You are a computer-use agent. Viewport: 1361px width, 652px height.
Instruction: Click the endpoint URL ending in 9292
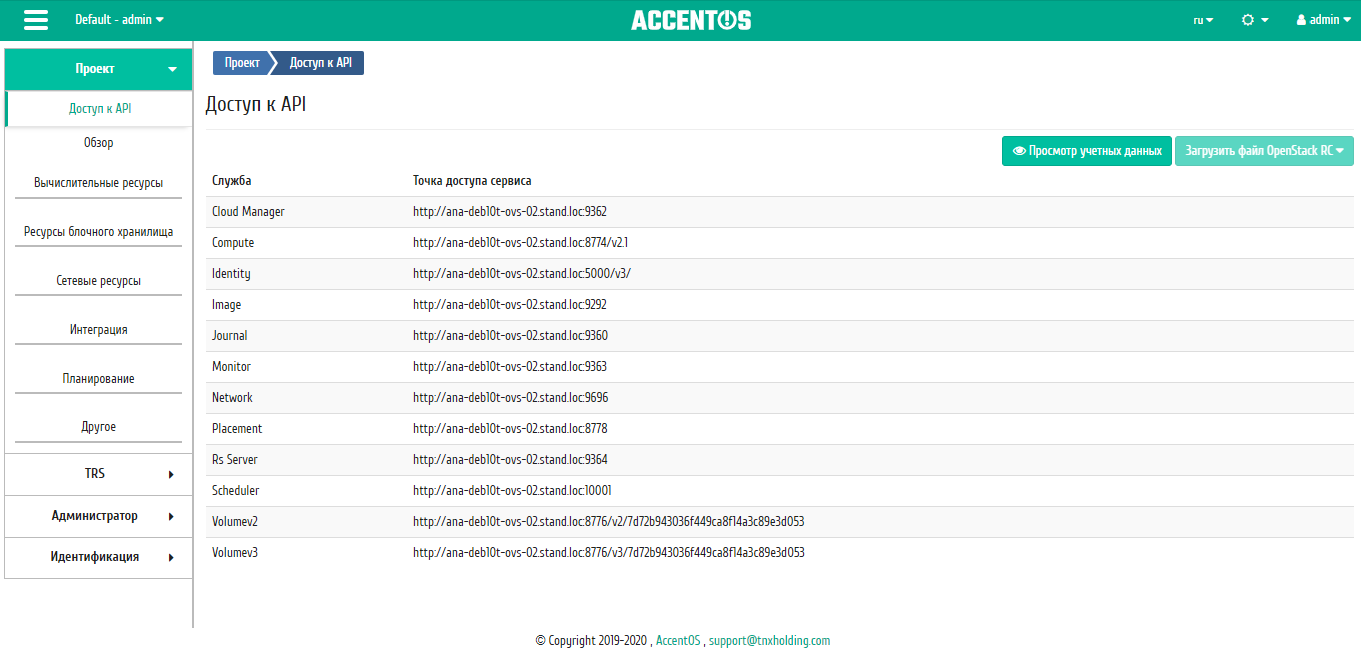click(x=510, y=305)
